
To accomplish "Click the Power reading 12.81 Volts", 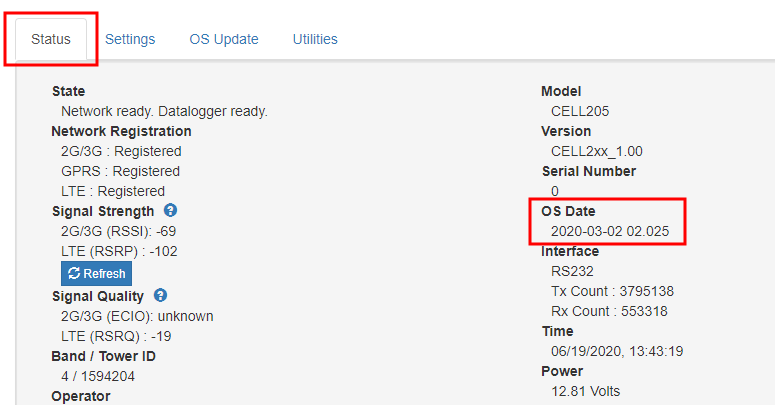I will point(585,391).
